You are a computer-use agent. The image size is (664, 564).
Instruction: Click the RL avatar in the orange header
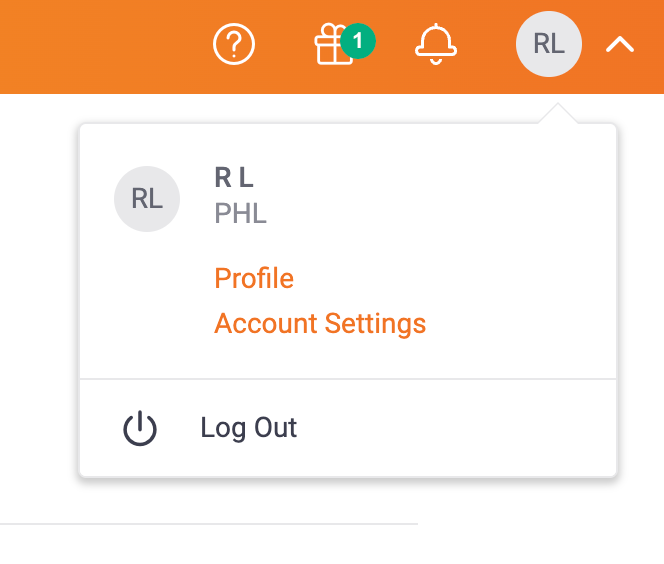(x=548, y=44)
